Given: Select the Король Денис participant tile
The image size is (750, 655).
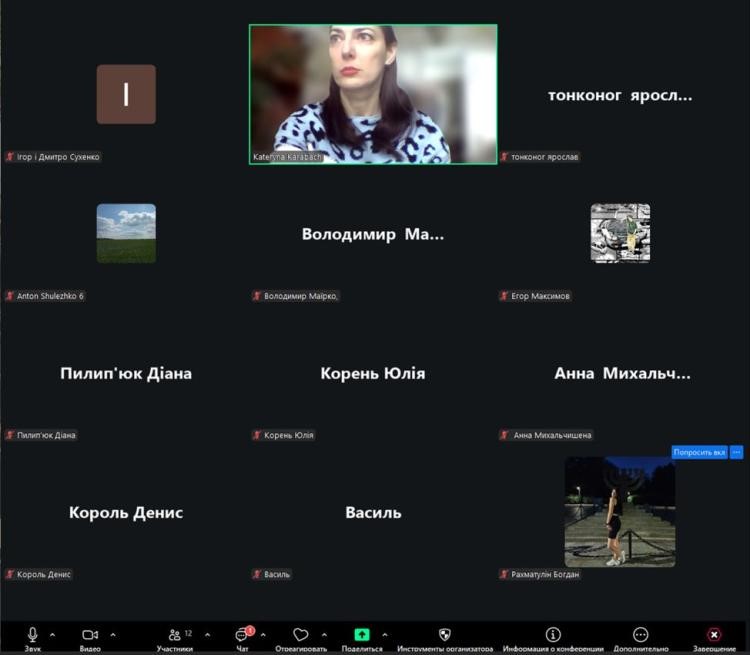Looking at the screenshot, I should 126,512.
